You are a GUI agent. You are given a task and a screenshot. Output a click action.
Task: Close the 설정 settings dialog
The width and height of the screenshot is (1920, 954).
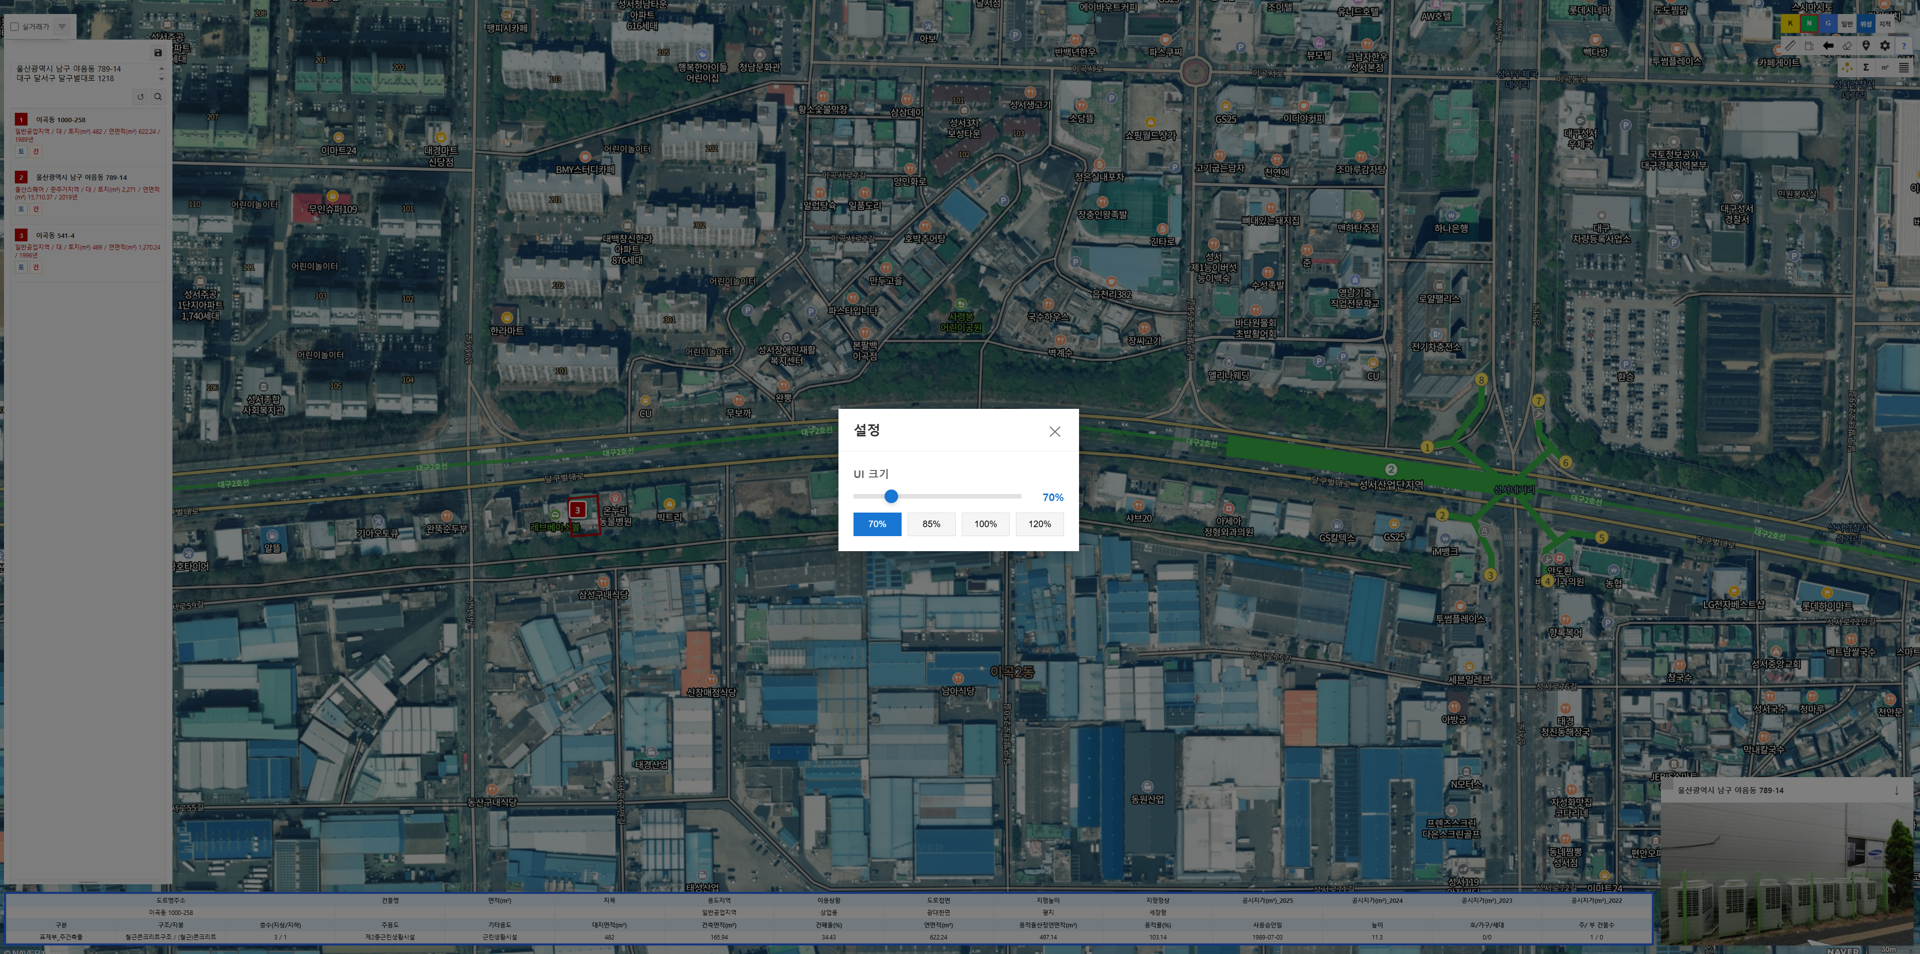[1054, 432]
